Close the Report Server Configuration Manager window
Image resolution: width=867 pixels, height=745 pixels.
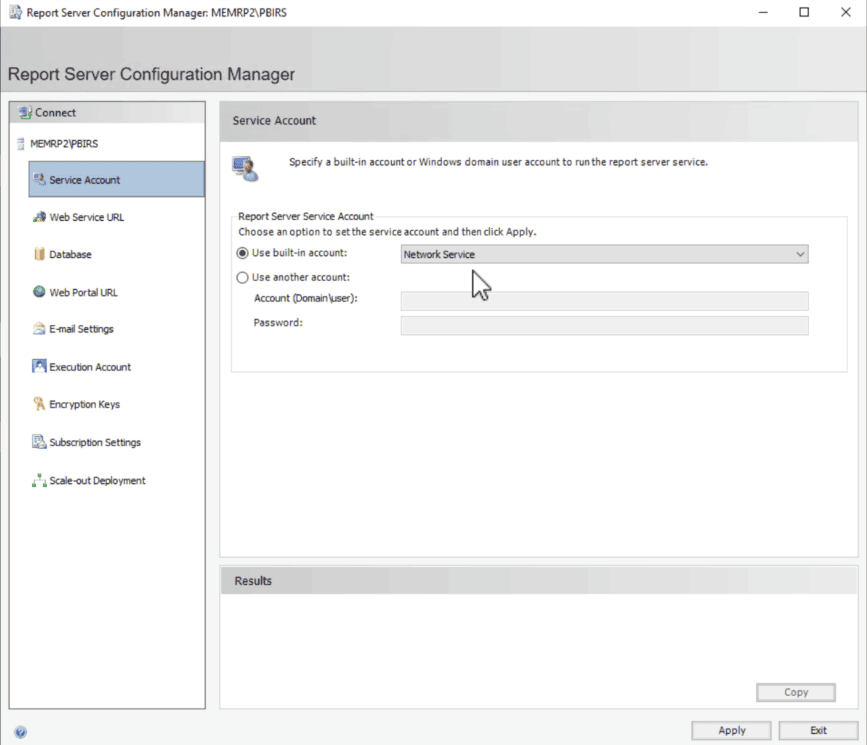845,12
